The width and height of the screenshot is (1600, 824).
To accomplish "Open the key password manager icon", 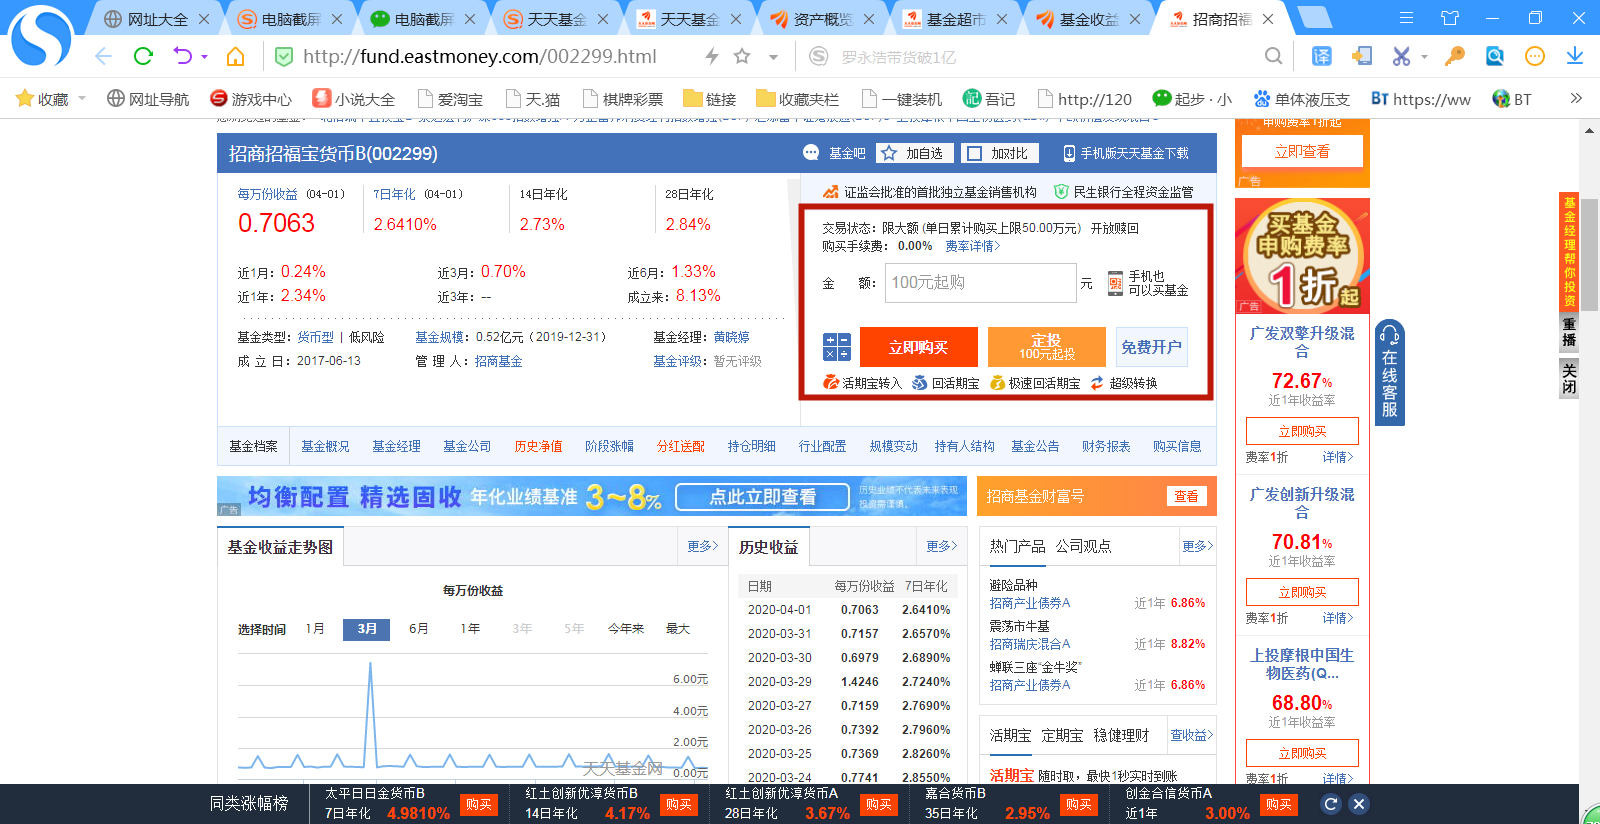I will (x=1455, y=56).
